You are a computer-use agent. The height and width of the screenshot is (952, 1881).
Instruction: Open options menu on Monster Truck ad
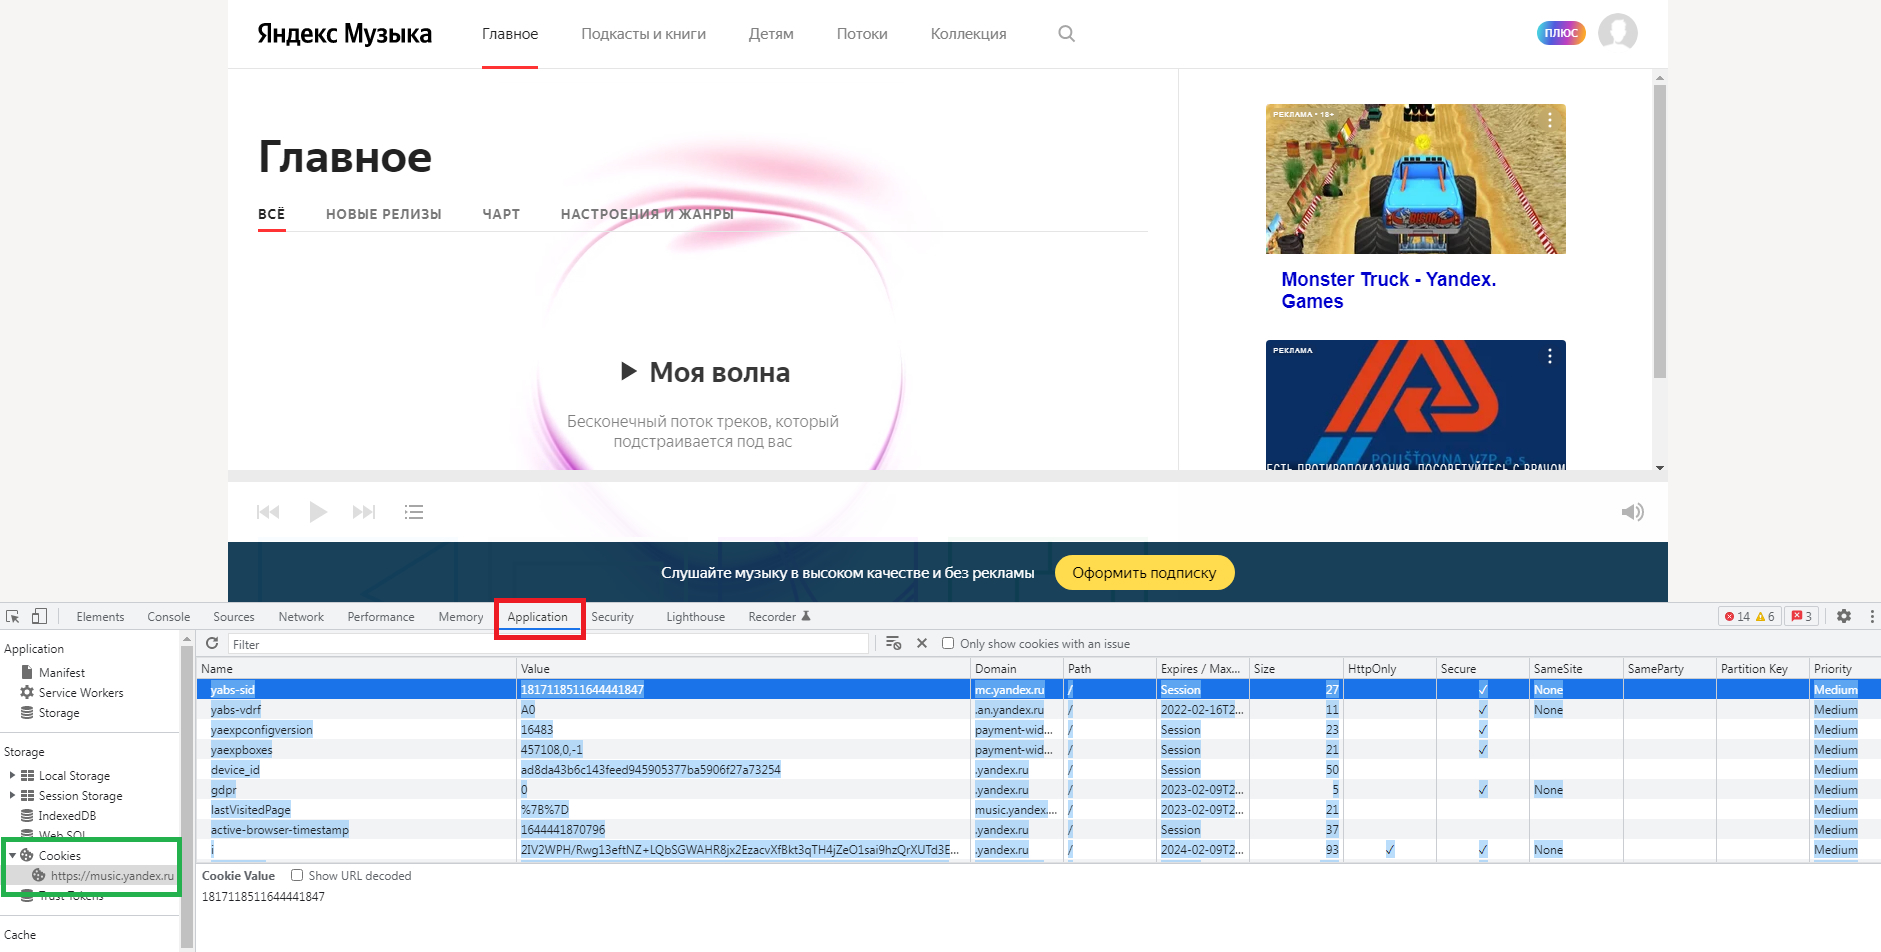(1550, 120)
